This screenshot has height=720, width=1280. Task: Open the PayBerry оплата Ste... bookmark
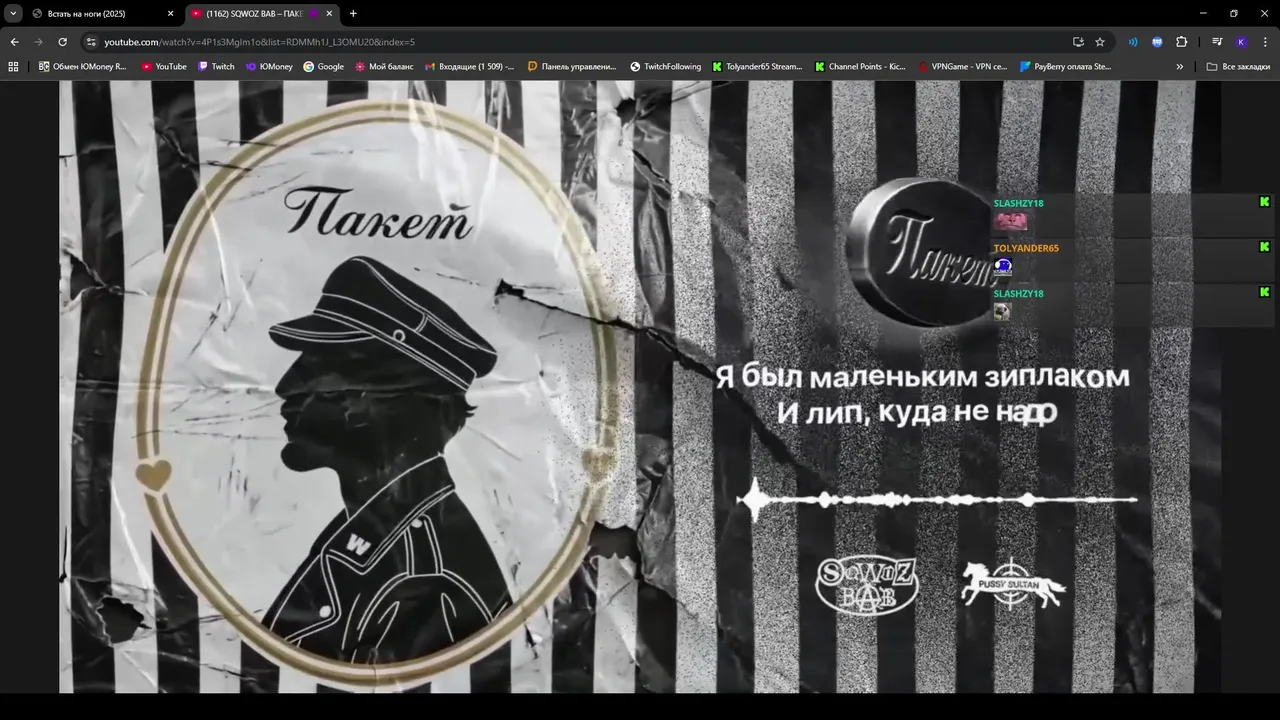pos(1065,67)
